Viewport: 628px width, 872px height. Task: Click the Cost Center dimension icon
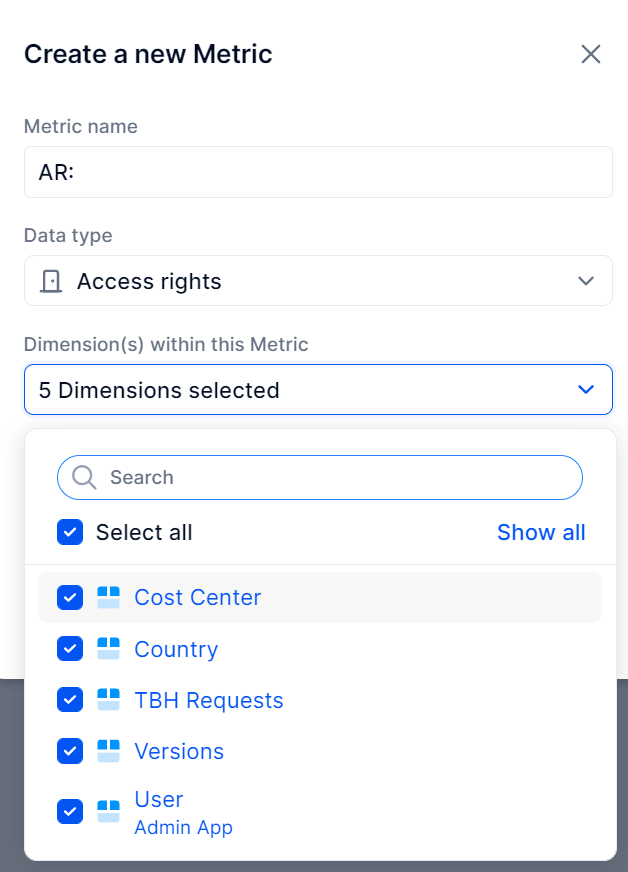tap(108, 597)
